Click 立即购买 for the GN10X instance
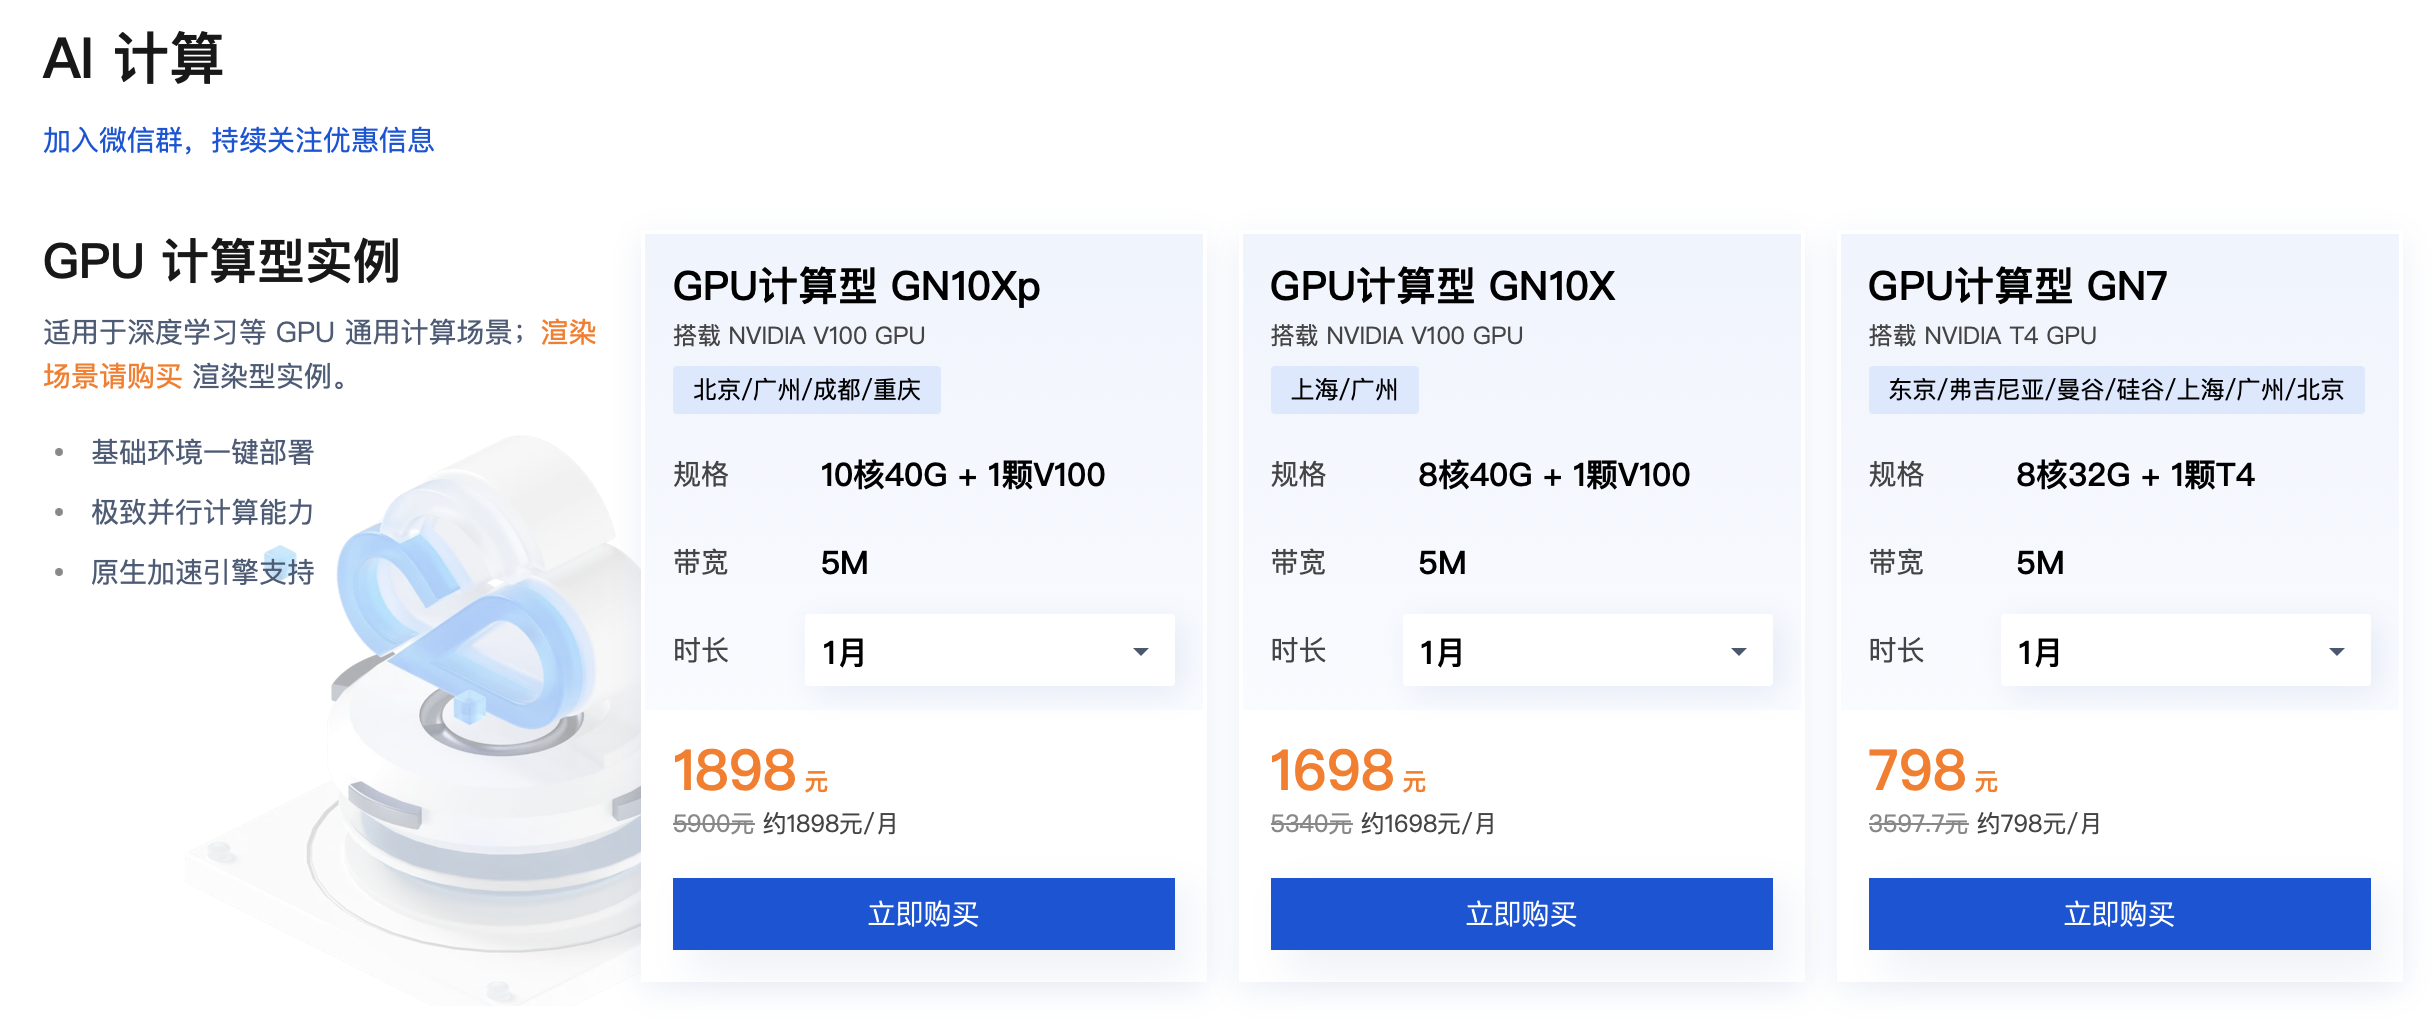 pyautogui.click(x=1521, y=914)
